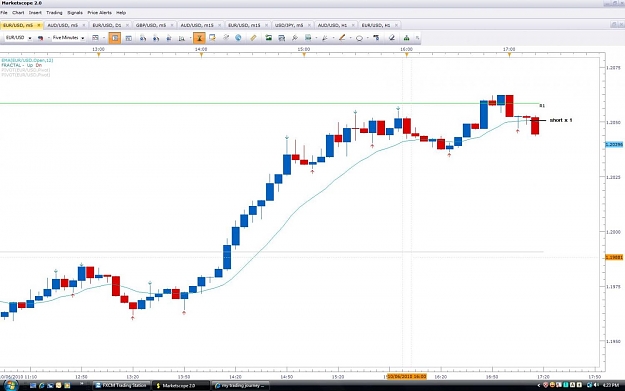This screenshot has height=391, width=625.
Task: Click the note icon right of cursor mode
Action: (212, 38)
